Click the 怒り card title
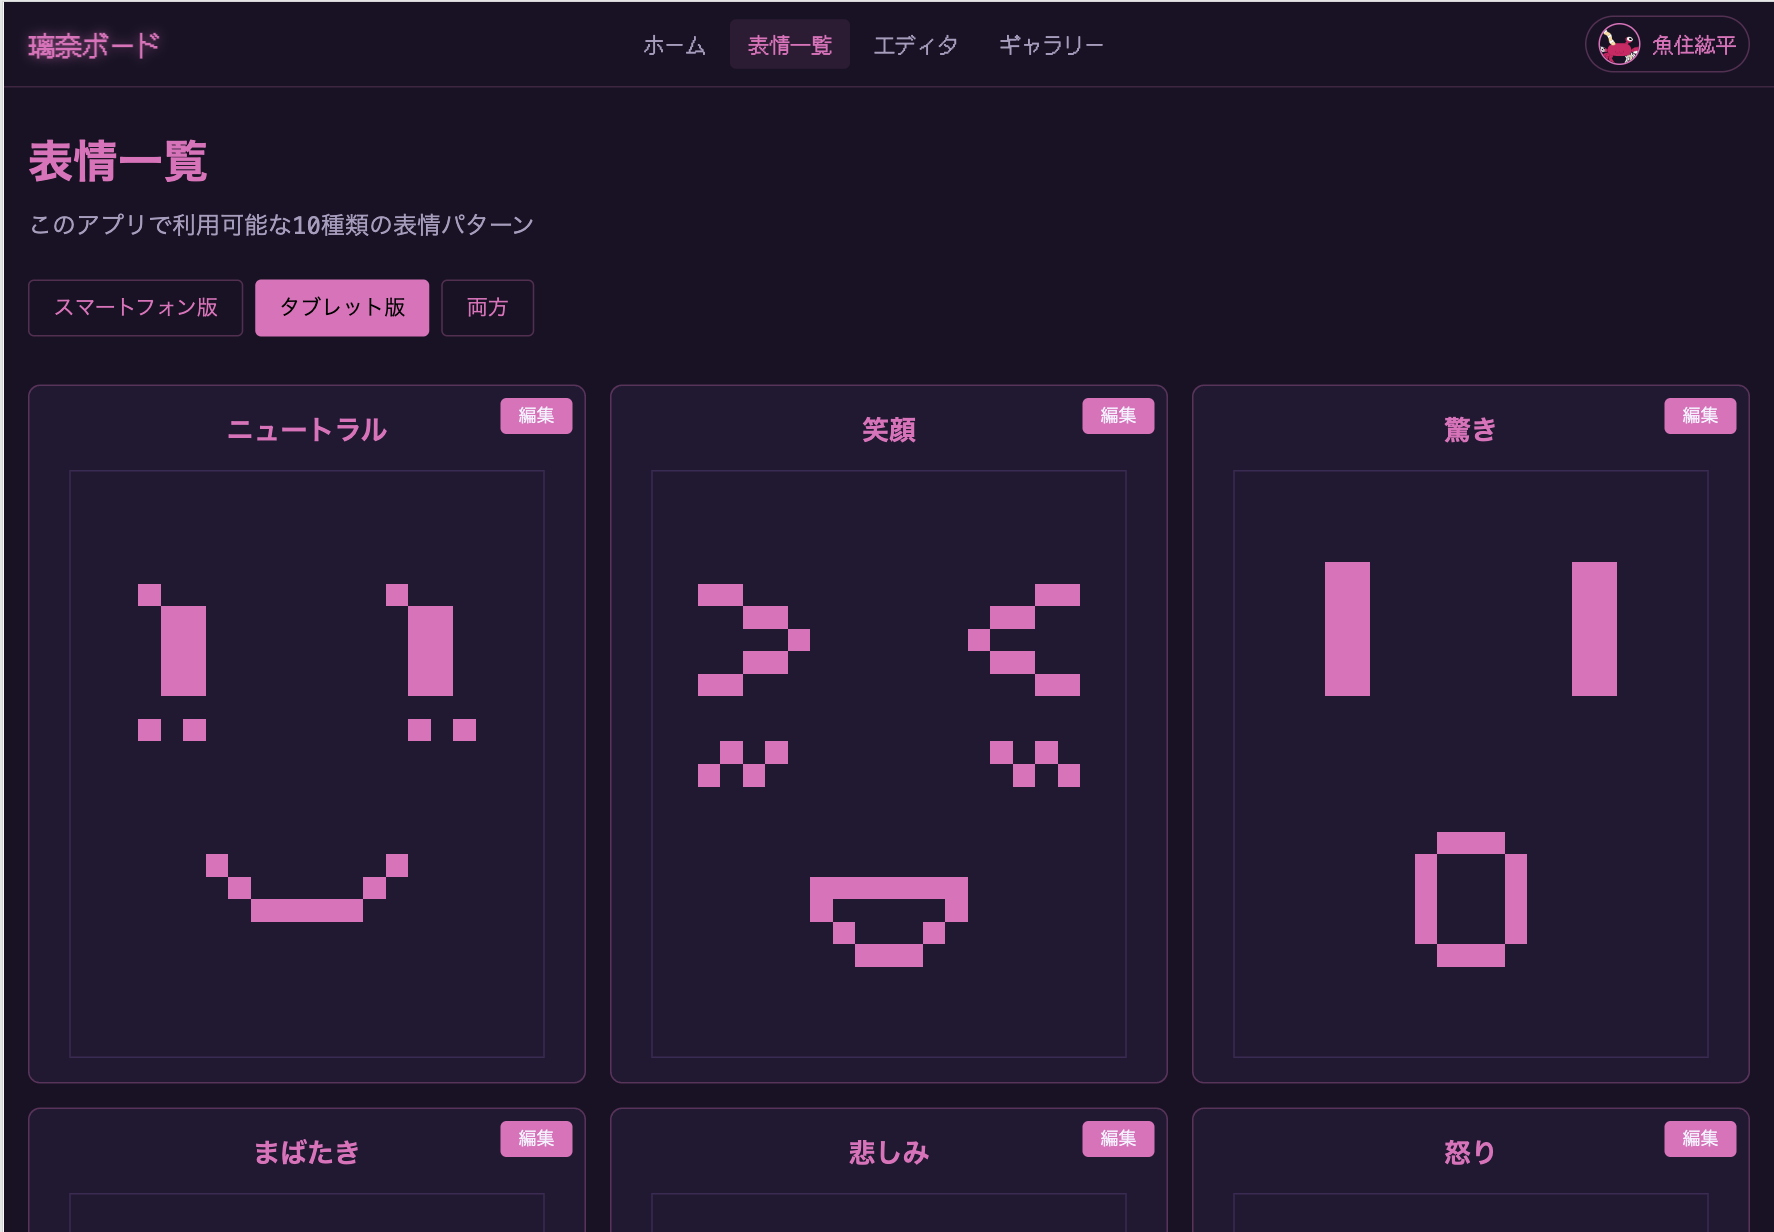This screenshot has width=1774, height=1232. pos(1469,1153)
